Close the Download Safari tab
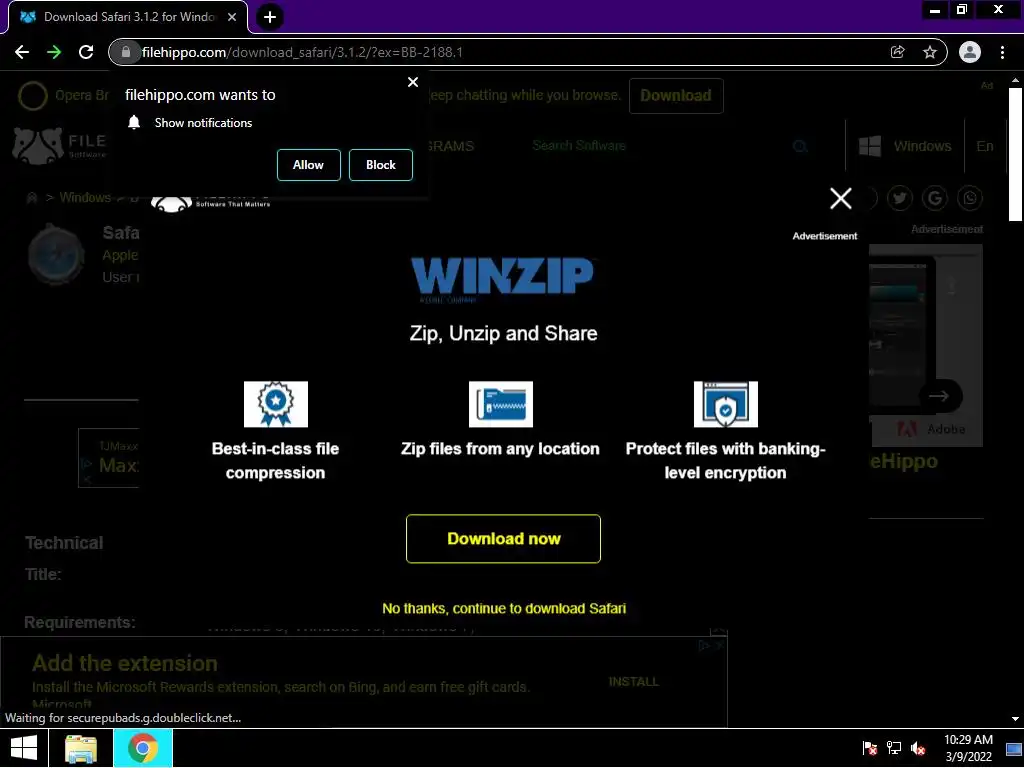 pos(232,17)
